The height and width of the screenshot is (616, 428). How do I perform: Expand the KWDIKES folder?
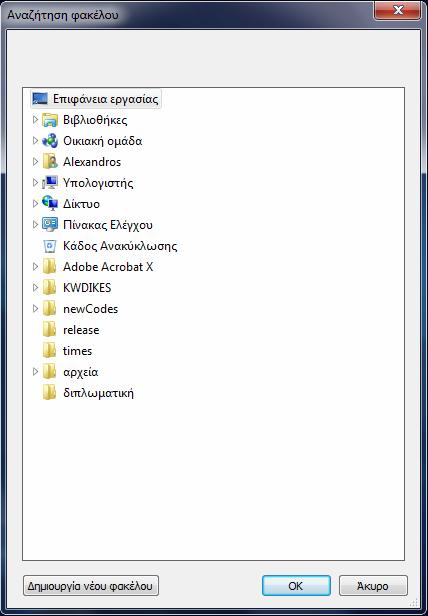[35, 288]
